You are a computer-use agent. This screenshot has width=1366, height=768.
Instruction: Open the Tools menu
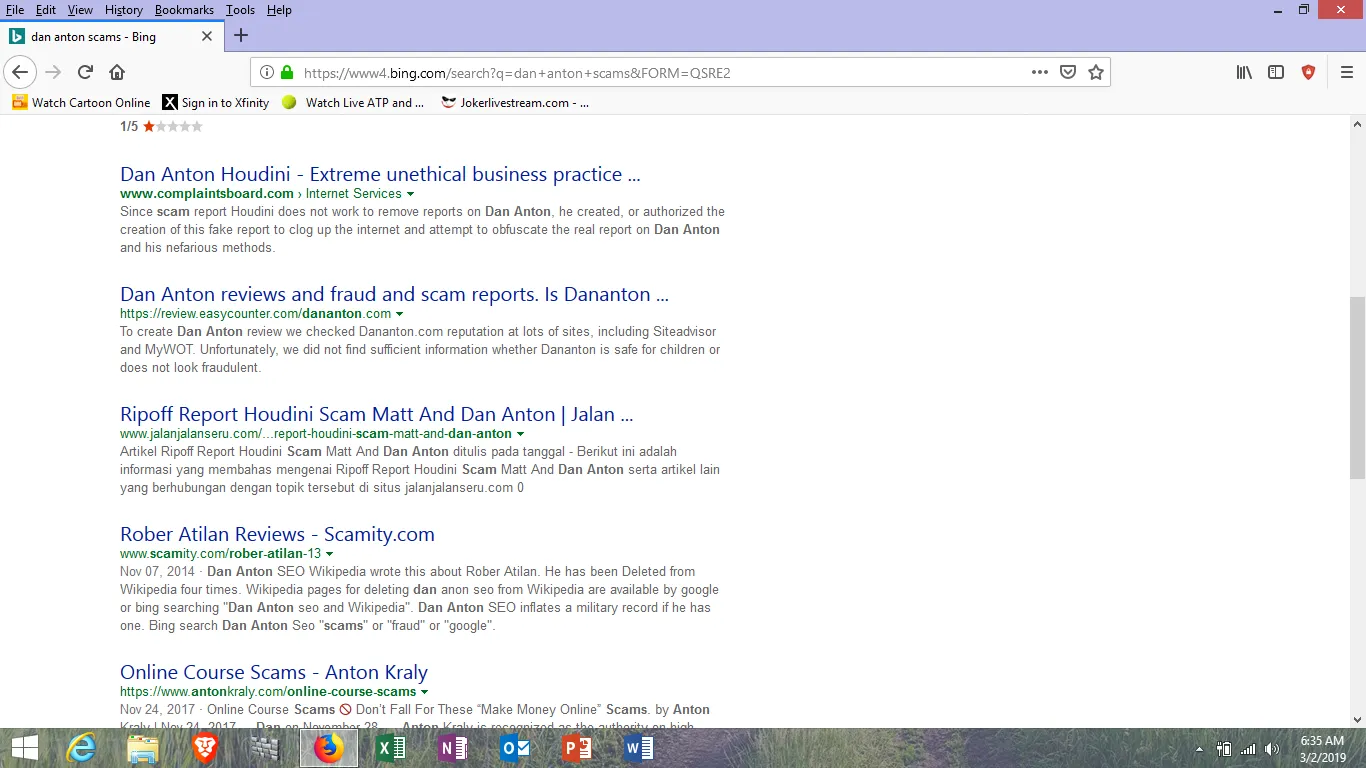coord(240,10)
